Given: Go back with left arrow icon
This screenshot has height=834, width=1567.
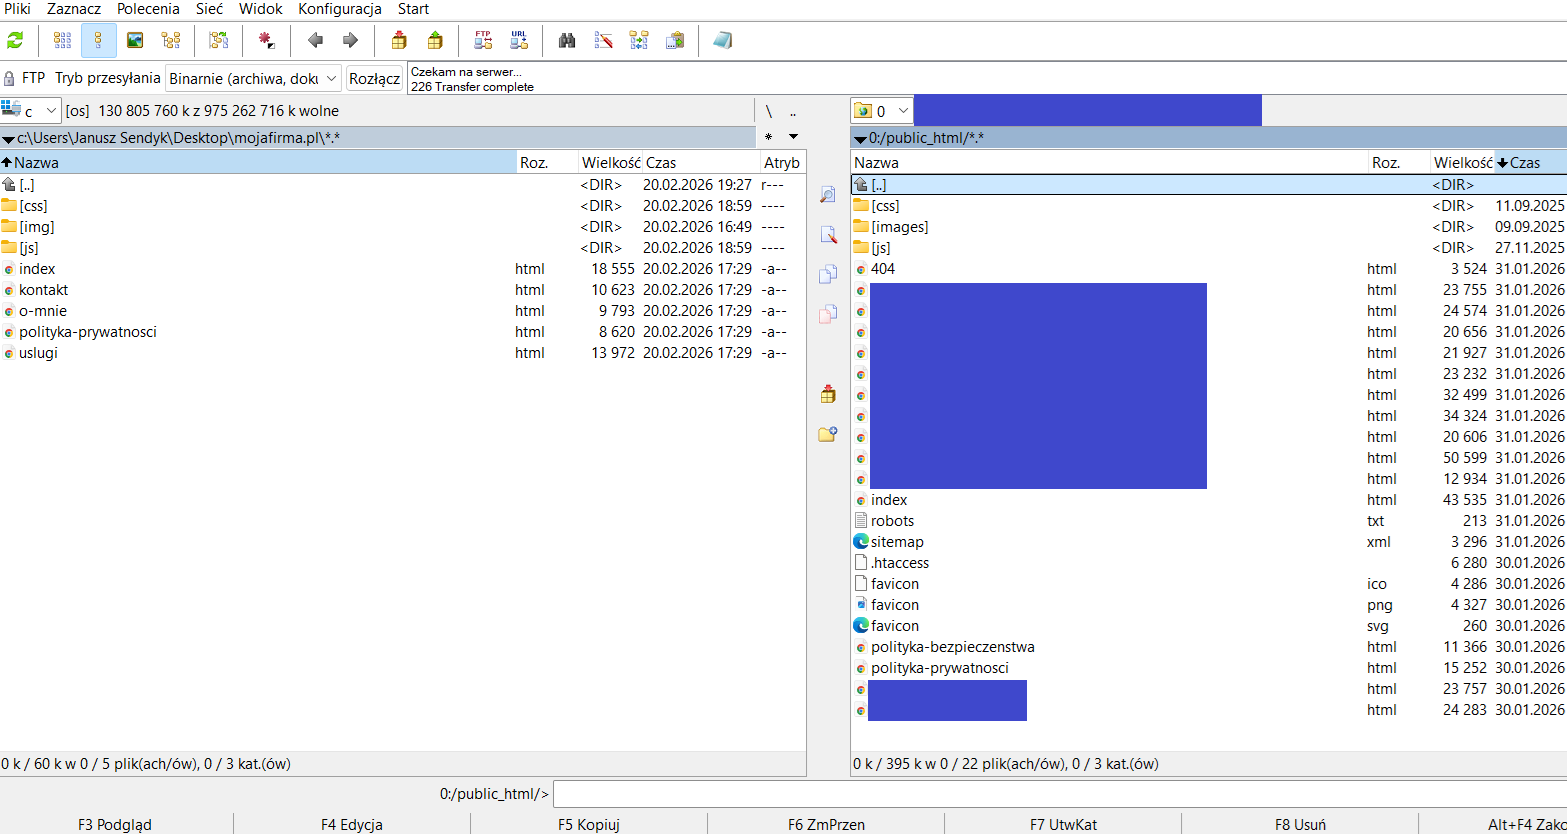Looking at the screenshot, I should (316, 41).
